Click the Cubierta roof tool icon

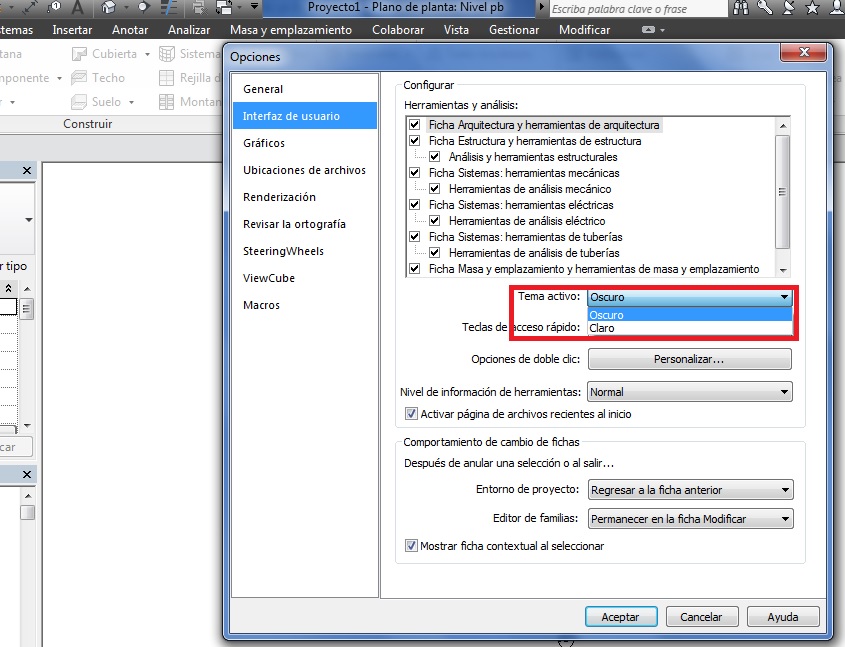(x=79, y=54)
